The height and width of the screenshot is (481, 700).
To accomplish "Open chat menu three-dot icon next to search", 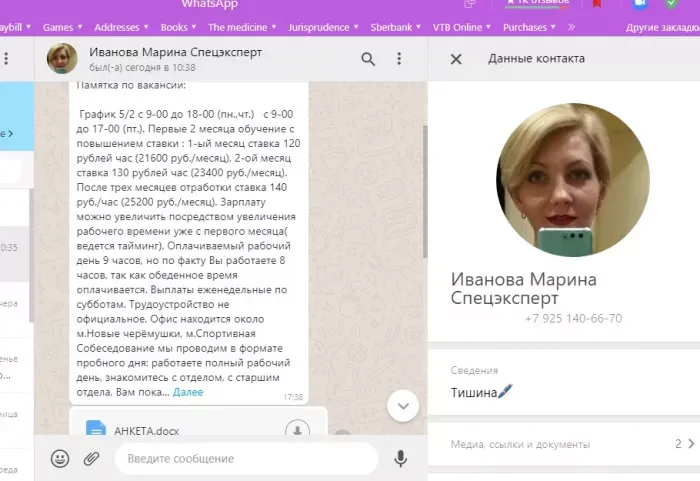I will 399,59.
